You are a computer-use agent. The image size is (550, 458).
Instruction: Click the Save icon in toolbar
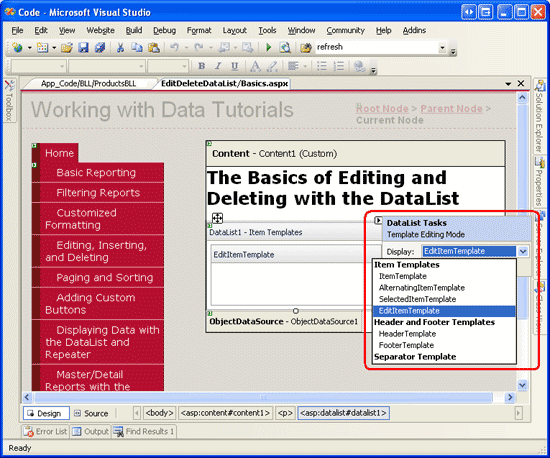click(x=83, y=47)
